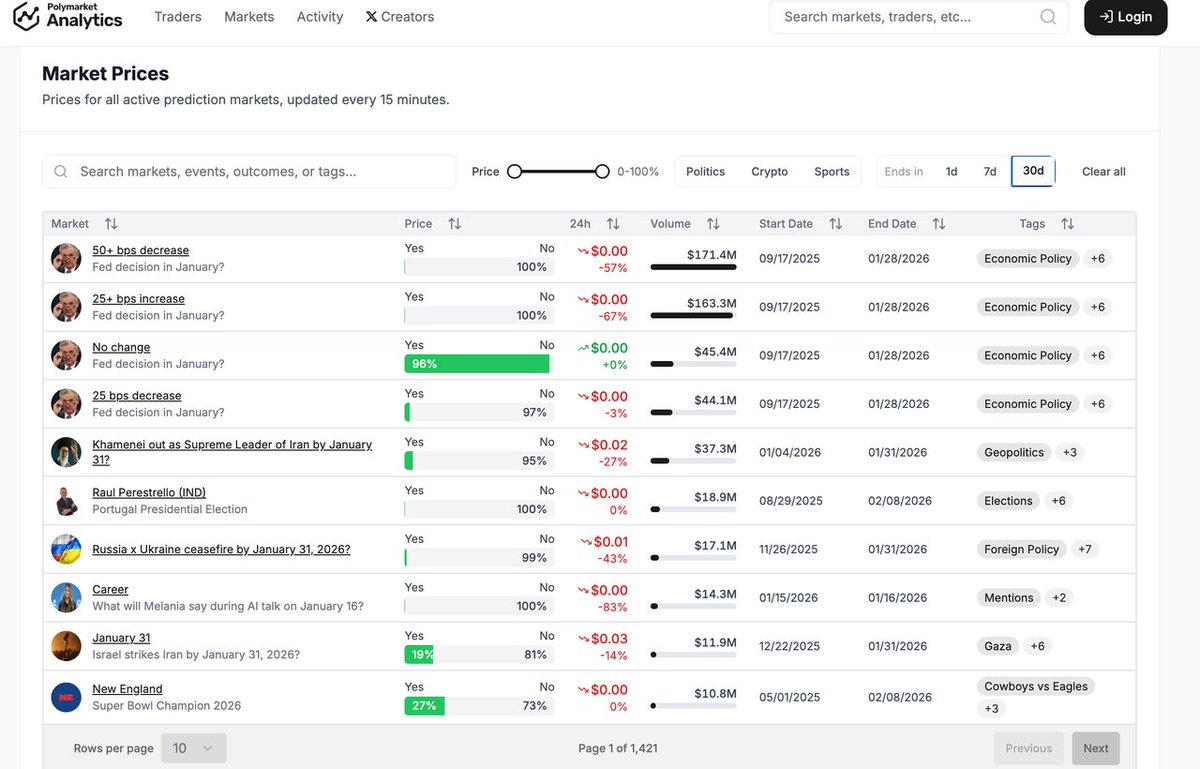Expand extra tags on the Geopolitics row
1200x769 pixels.
[1069, 452]
